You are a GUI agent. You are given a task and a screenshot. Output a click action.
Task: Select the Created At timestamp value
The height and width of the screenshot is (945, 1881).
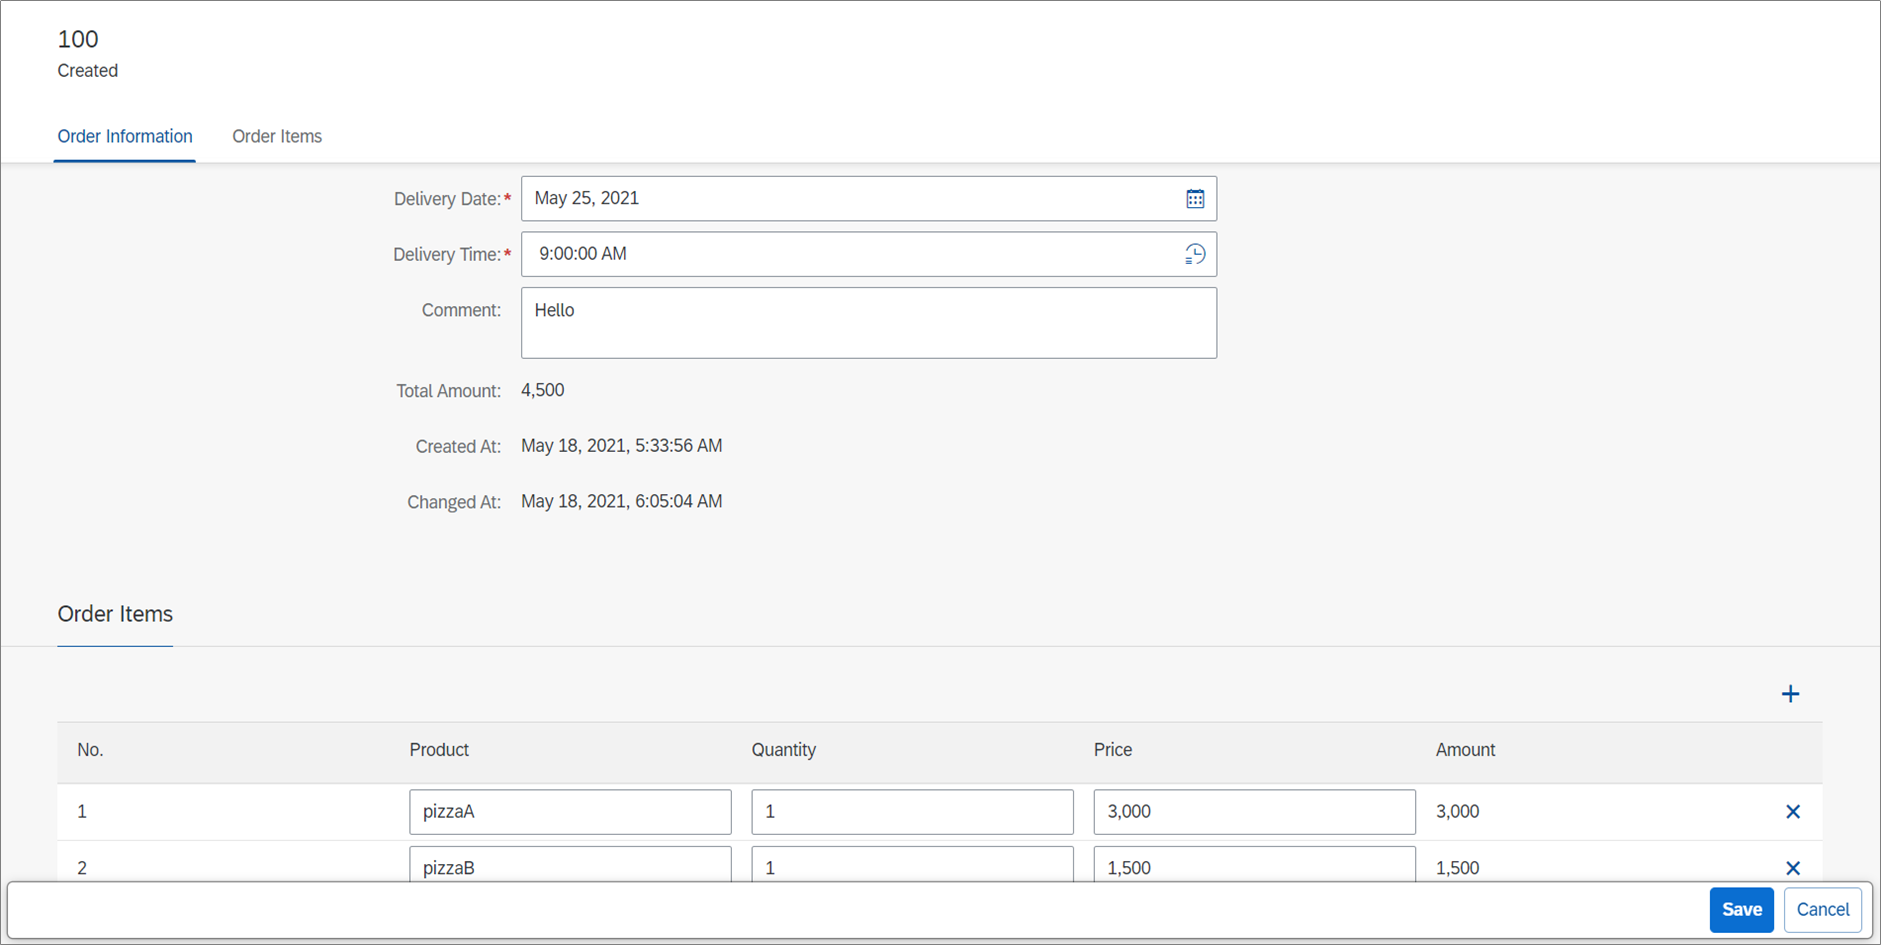621,446
